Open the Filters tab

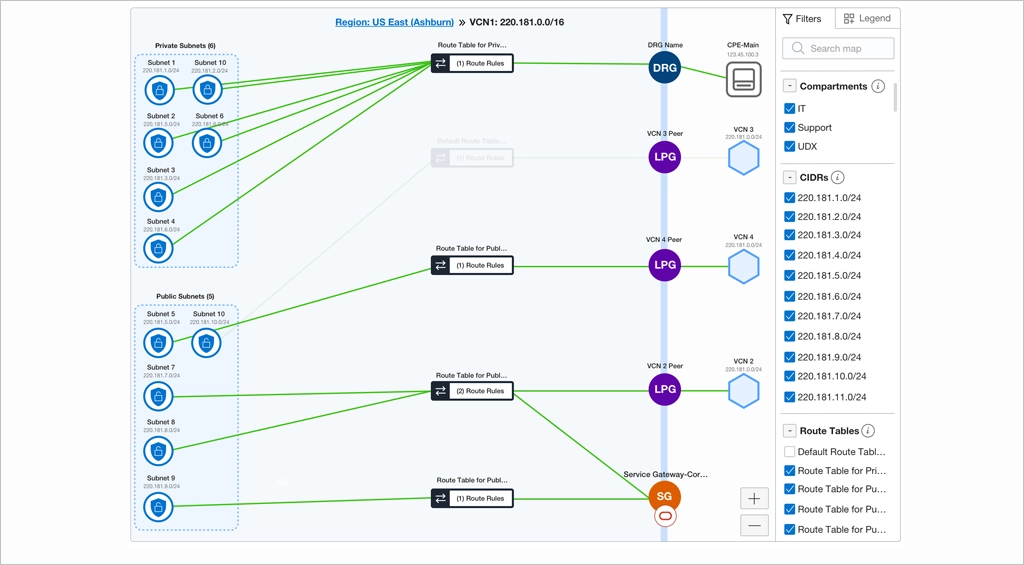[802, 19]
